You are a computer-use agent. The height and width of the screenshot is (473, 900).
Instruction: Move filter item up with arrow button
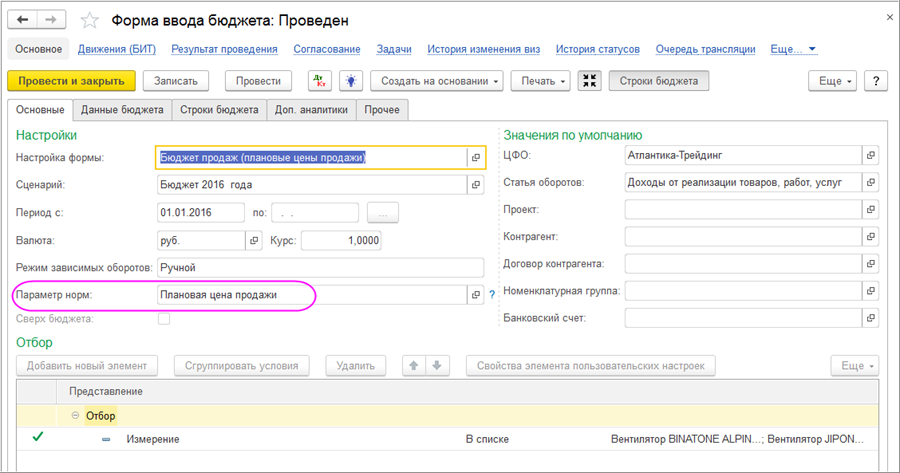click(412, 366)
